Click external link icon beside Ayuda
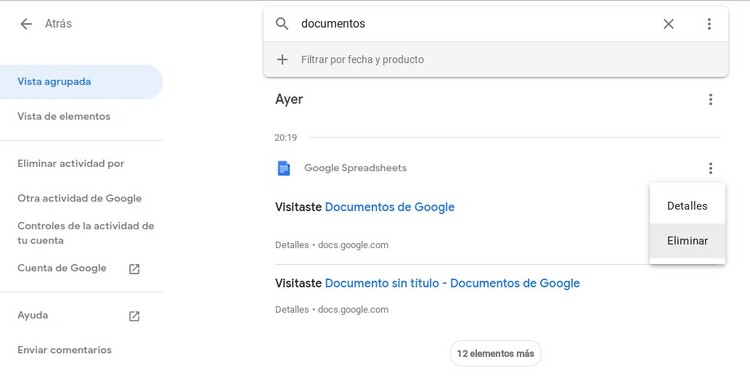The image size is (750, 378). coord(134,316)
